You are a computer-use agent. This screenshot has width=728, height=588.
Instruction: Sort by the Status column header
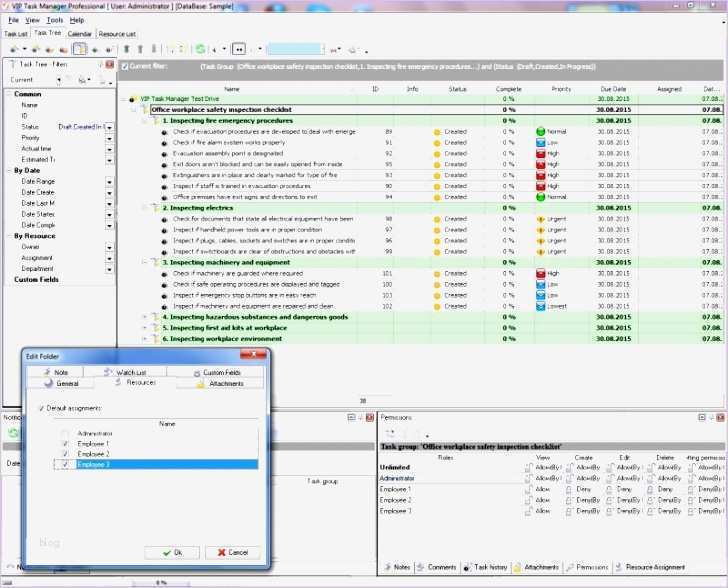pos(457,89)
